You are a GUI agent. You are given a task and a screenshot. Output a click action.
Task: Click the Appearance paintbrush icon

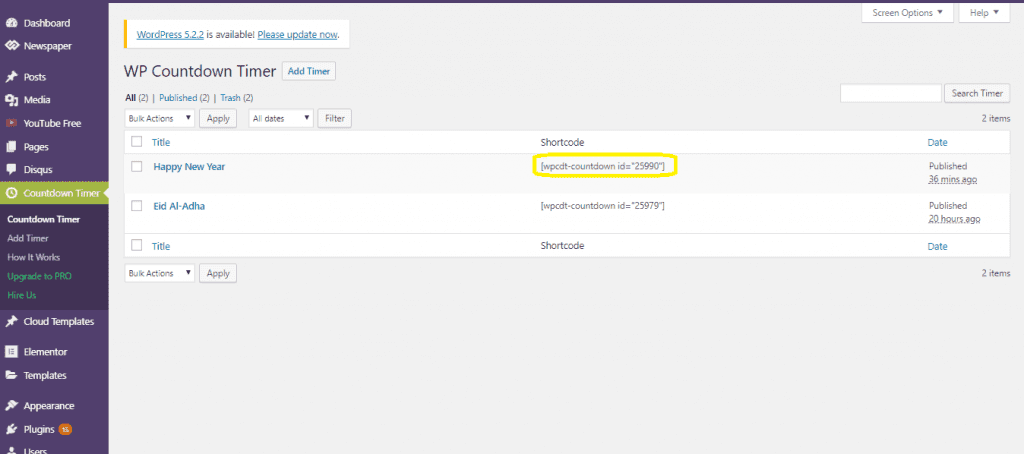coord(11,406)
